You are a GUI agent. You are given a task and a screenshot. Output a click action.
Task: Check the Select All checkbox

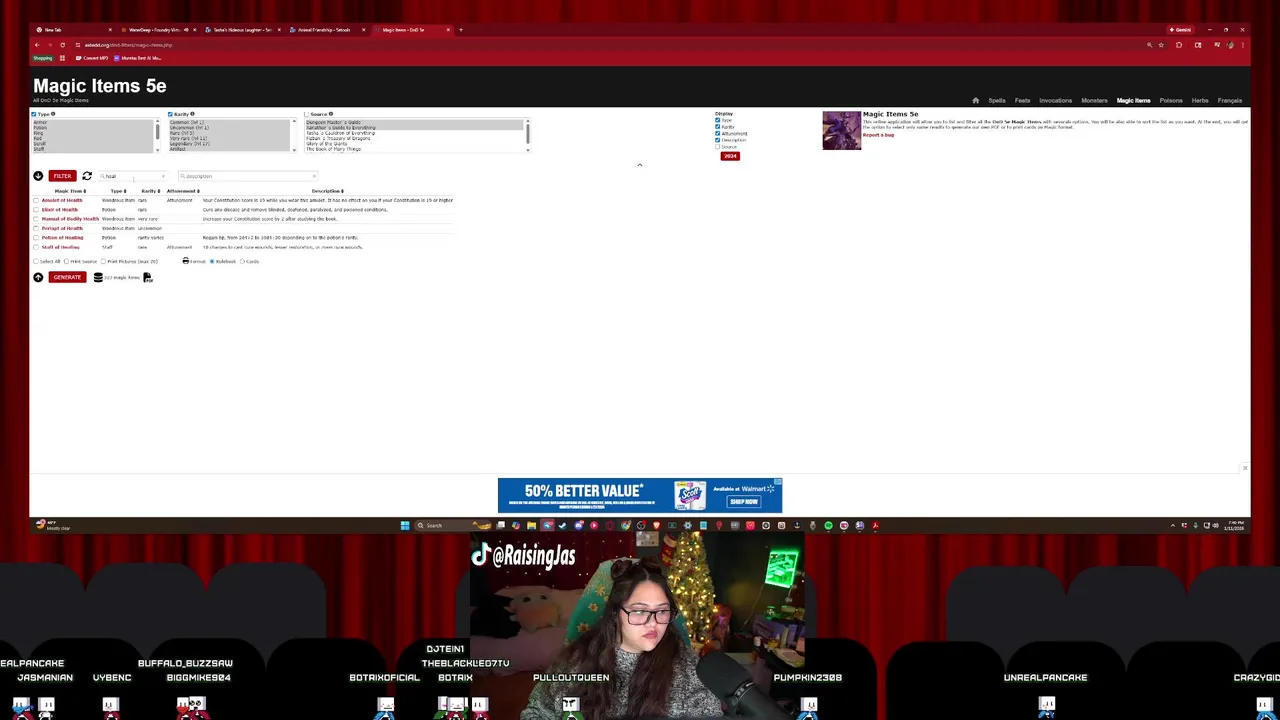click(36, 261)
